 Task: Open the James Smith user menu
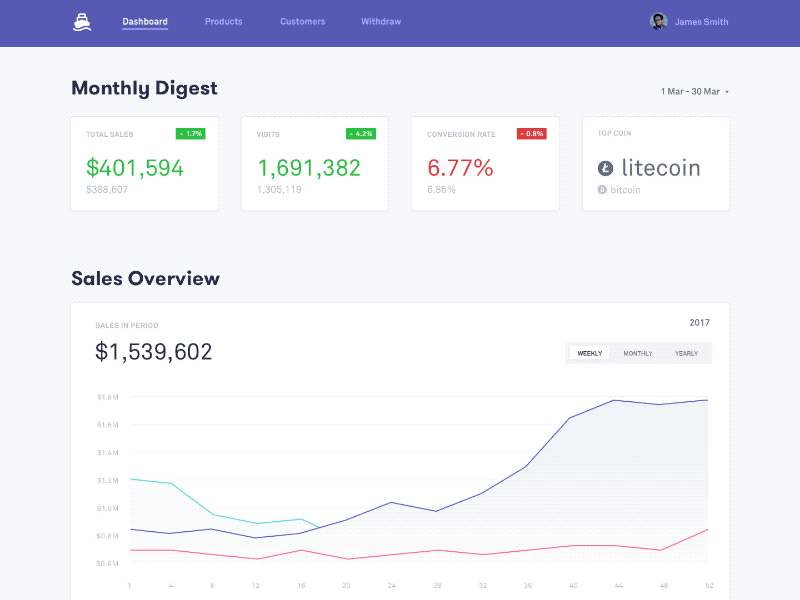[701, 22]
